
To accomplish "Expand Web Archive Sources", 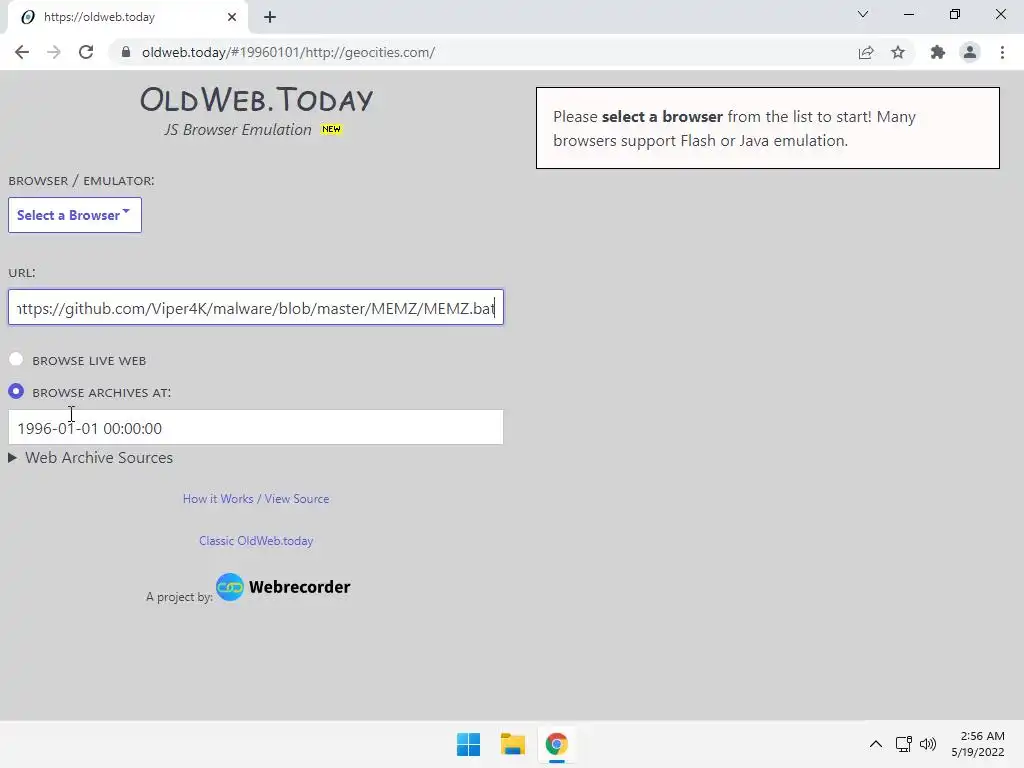I will tap(91, 458).
